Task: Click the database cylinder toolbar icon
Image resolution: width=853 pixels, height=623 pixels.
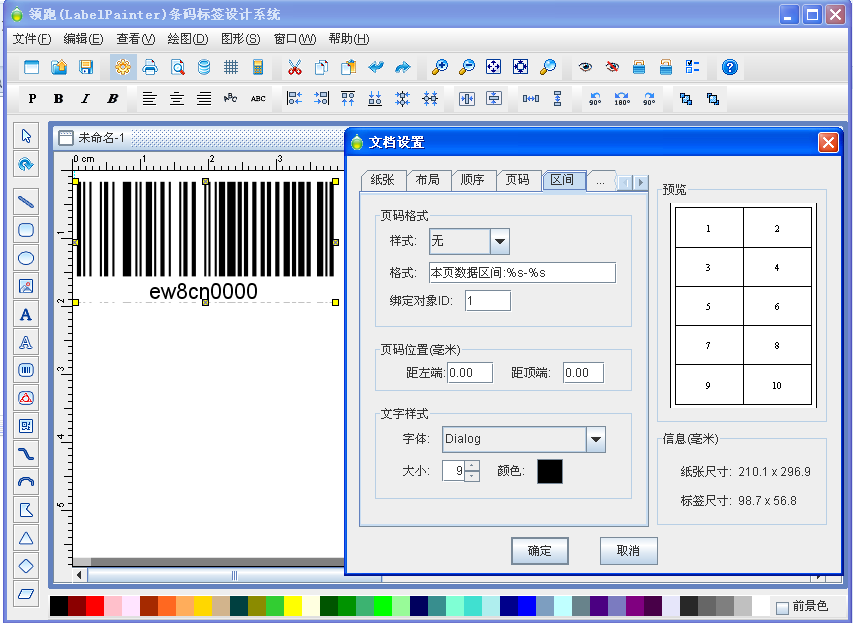Action: point(204,67)
